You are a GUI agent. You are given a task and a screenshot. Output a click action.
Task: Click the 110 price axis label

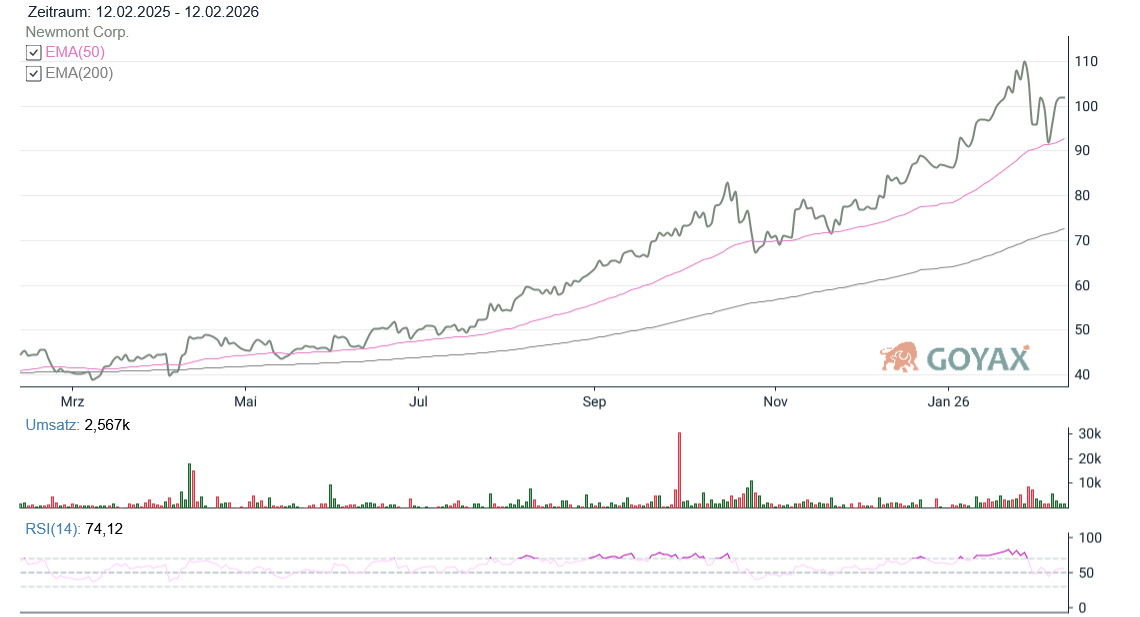coord(1086,61)
